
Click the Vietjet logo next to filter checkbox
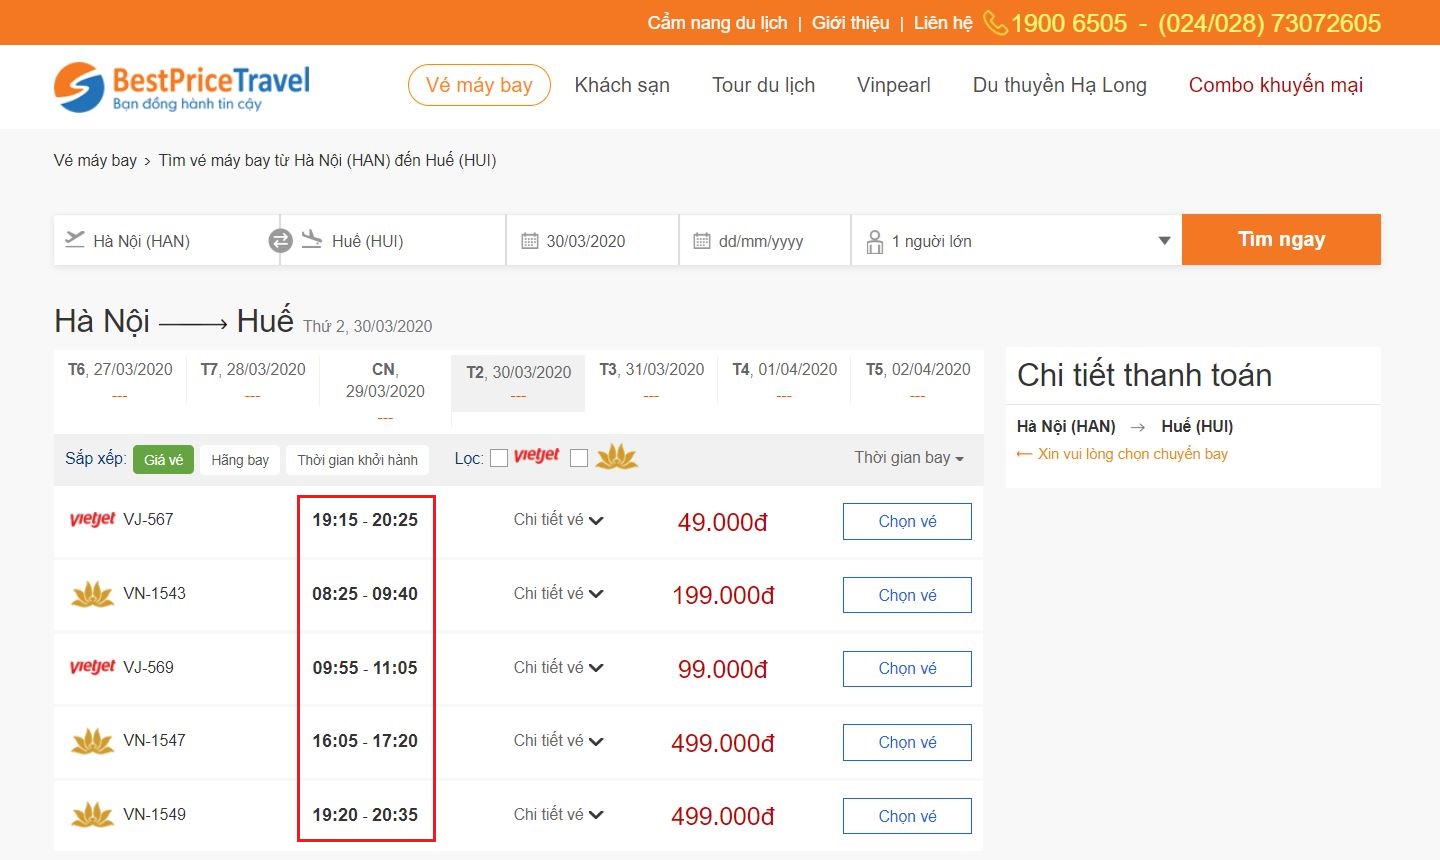(537, 456)
